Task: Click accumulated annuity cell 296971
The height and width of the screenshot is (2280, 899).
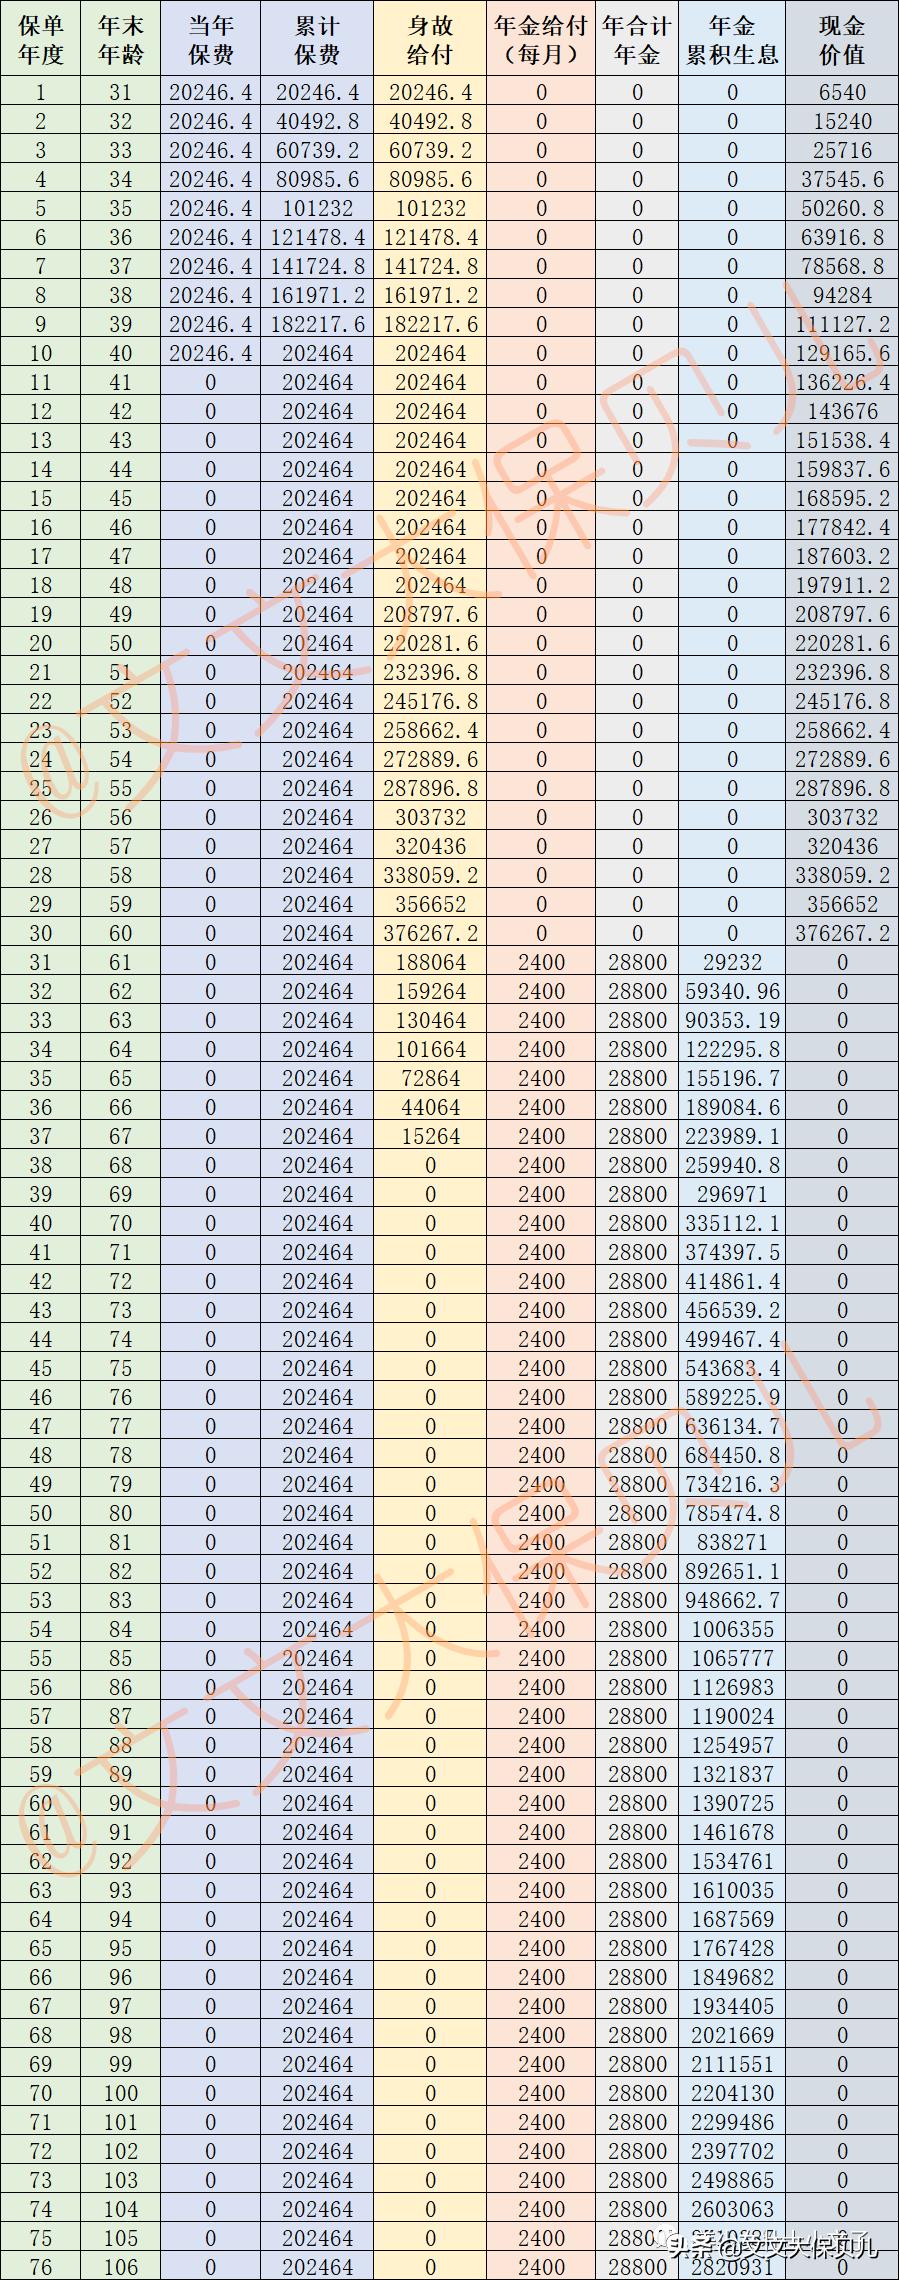Action: pos(732,1194)
